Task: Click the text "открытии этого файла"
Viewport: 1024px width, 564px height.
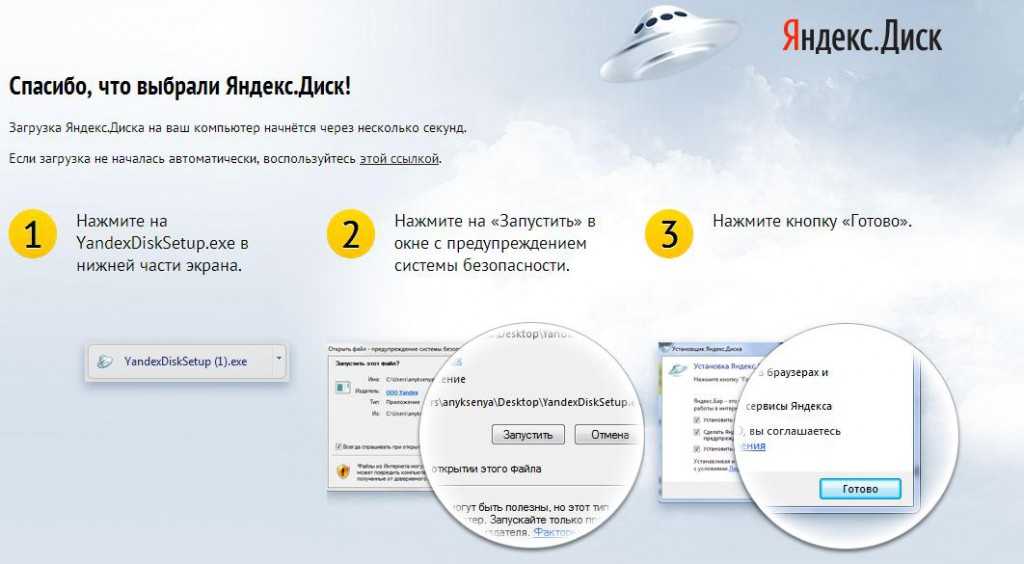Action: coord(487,469)
